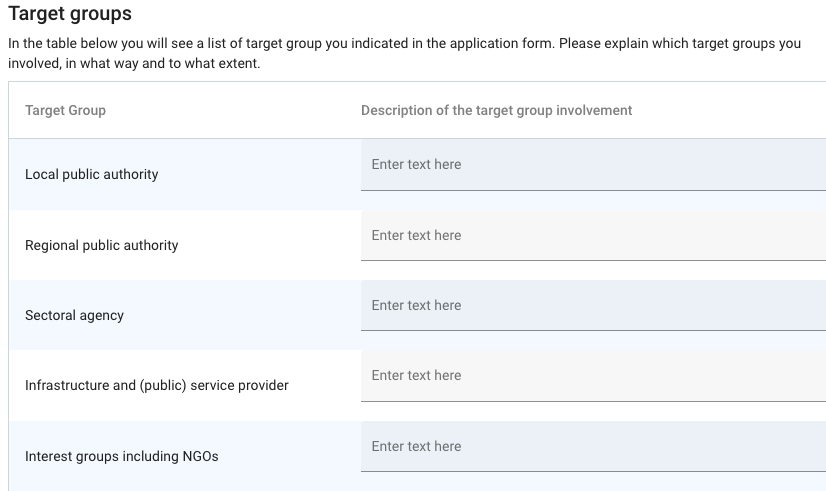This screenshot has height=491, width=826.
Task: Click the 'Local public authority' row label
Action: [x=92, y=174]
